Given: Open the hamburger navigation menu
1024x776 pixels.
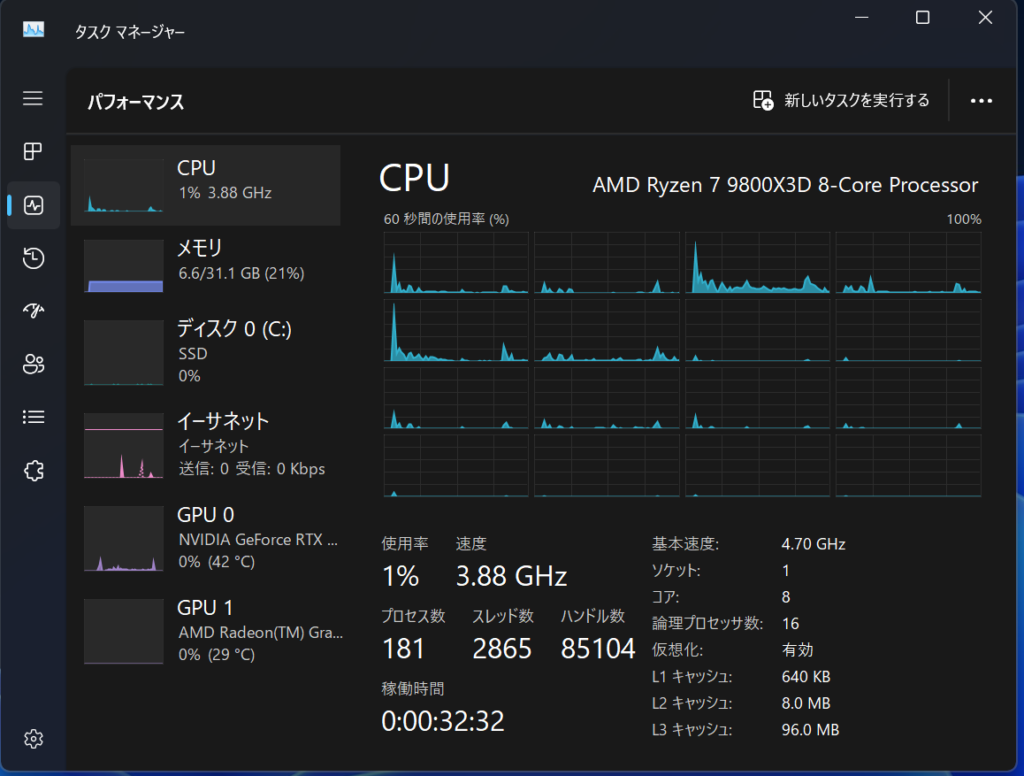Looking at the screenshot, I should tap(33, 99).
